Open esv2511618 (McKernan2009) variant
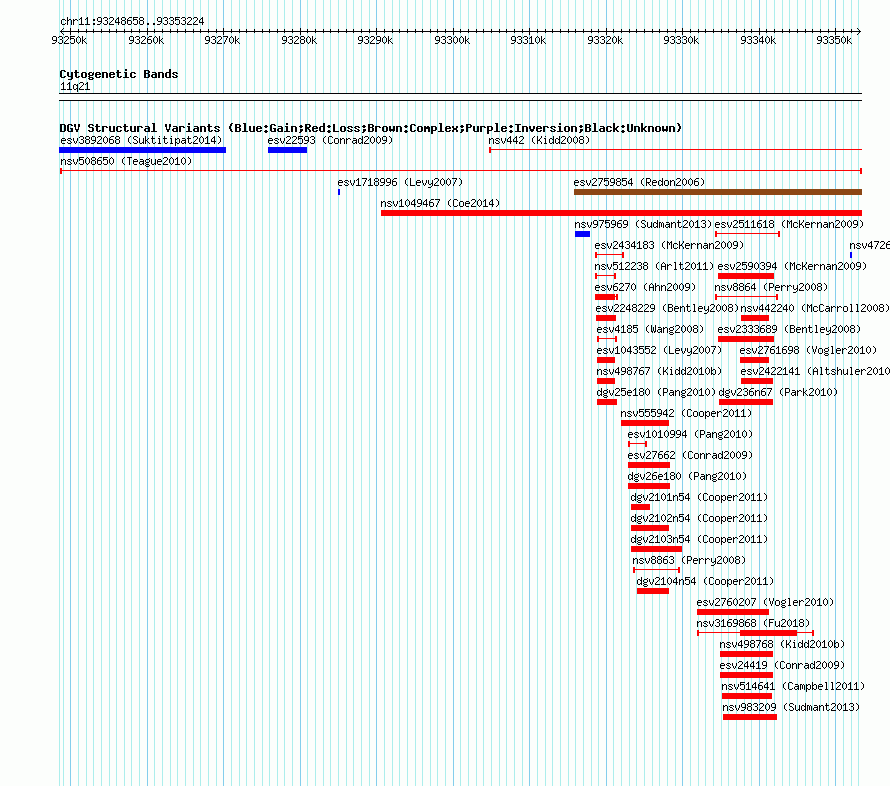Image resolution: width=890 pixels, height=786 pixels. [789, 224]
